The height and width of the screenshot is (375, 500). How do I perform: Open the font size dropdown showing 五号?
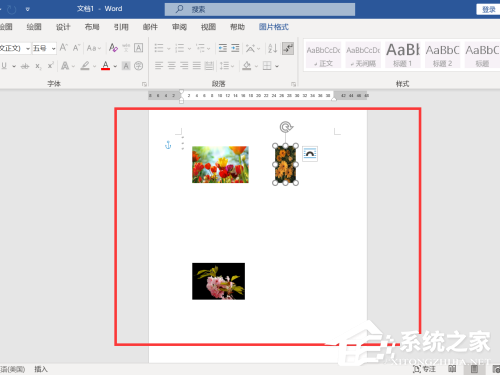pyautogui.click(x=44, y=48)
